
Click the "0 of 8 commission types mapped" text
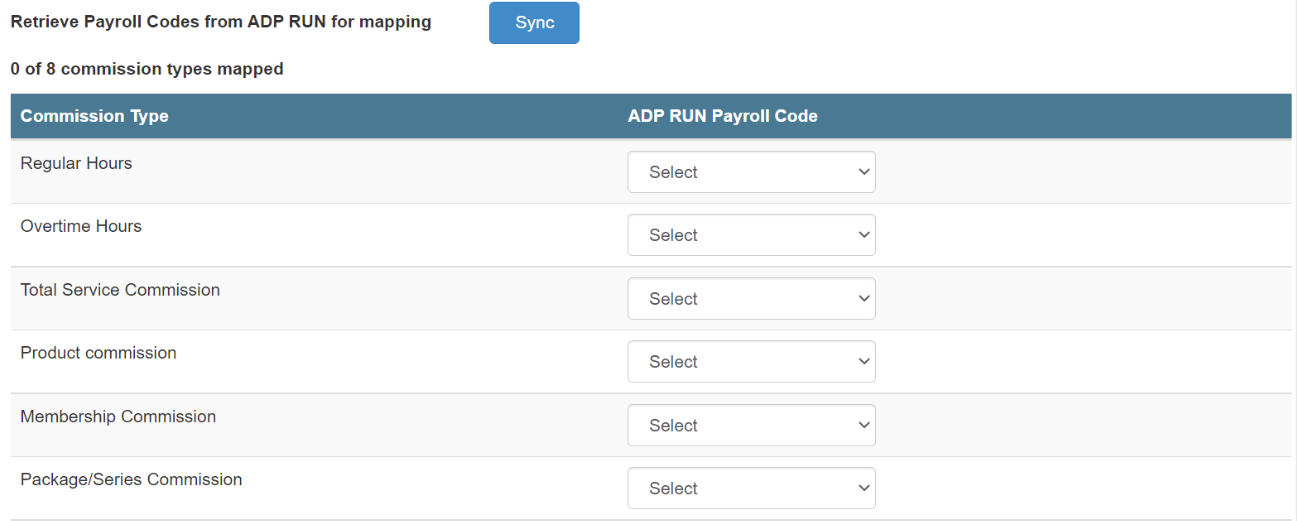pos(147,69)
